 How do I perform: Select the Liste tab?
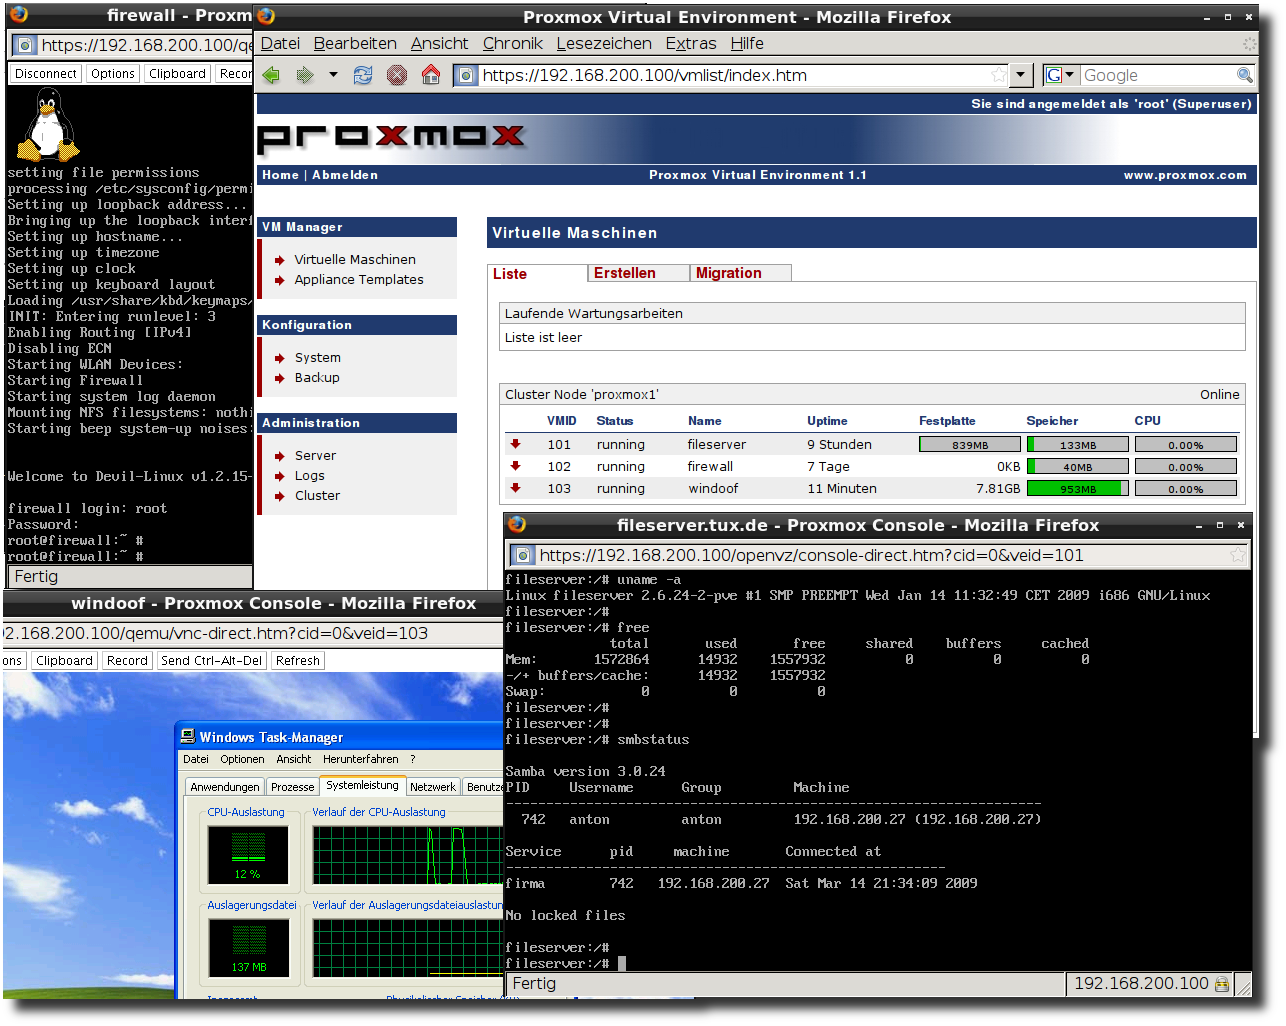(537, 273)
